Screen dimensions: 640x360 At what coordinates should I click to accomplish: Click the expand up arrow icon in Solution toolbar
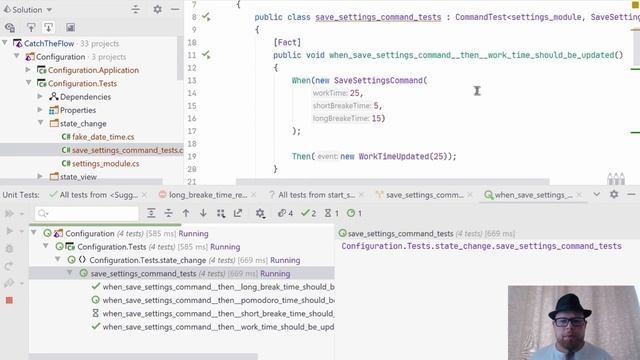pyautogui.click(x=31, y=27)
